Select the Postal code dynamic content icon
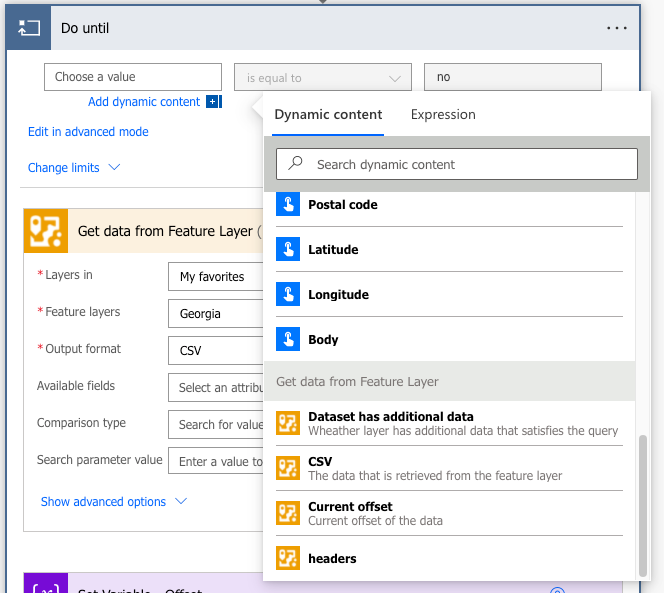The width and height of the screenshot is (664, 593). point(288,205)
